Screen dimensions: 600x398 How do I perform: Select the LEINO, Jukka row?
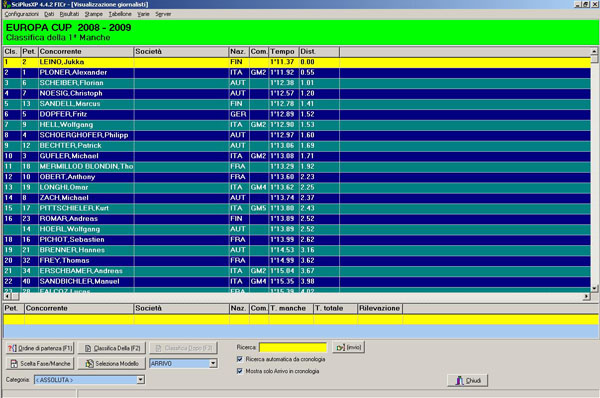(x=297, y=62)
